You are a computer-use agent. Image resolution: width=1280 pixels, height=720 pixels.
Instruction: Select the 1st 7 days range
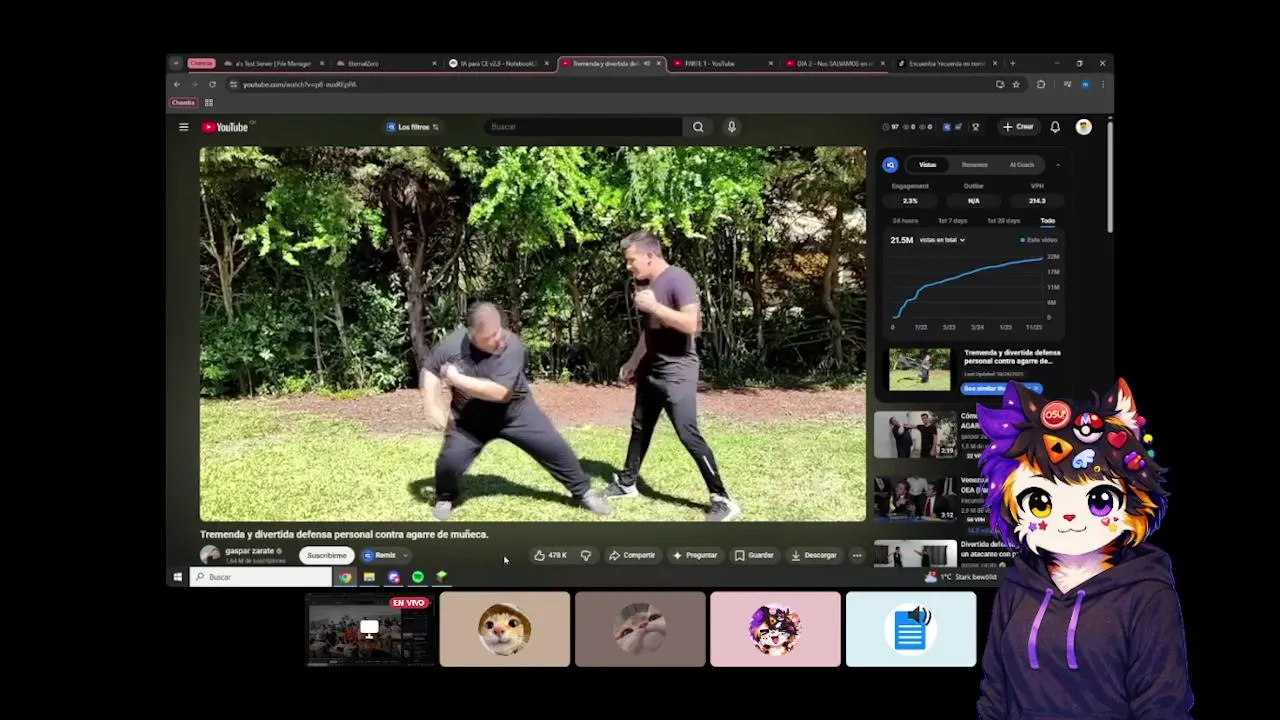952,221
